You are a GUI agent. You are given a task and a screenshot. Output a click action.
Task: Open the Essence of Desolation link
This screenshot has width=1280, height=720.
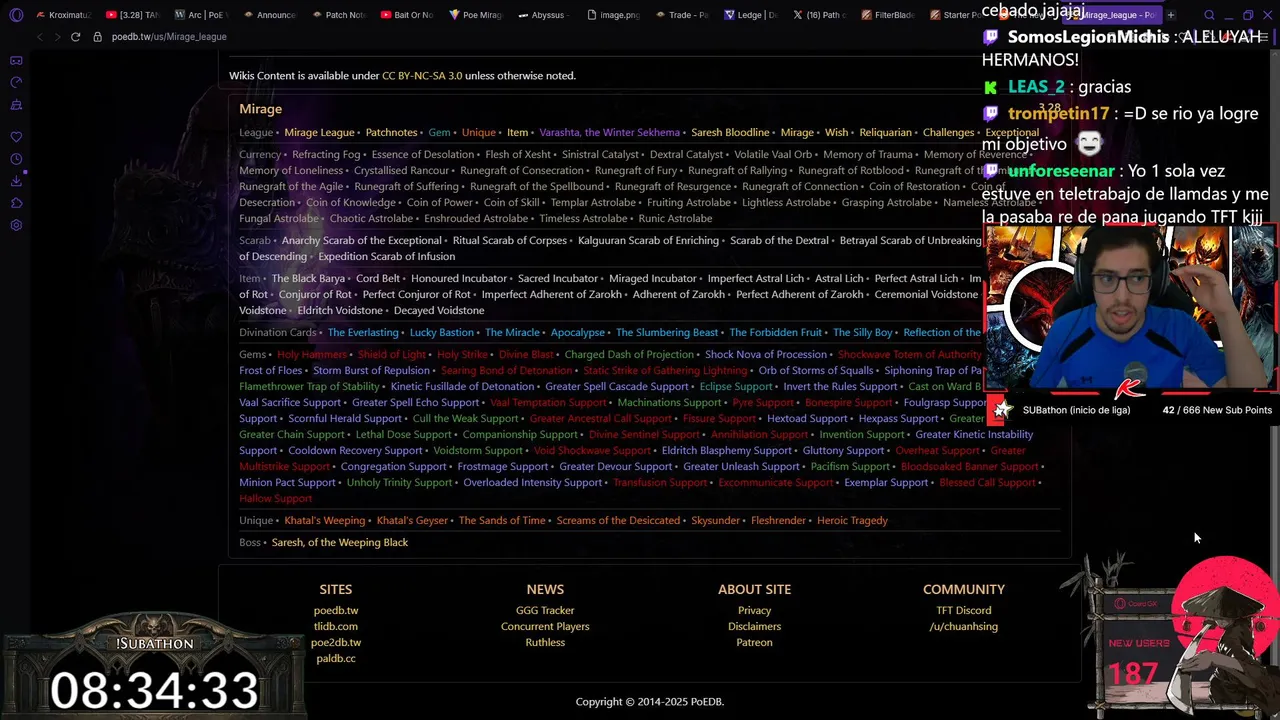click(x=423, y=155)
